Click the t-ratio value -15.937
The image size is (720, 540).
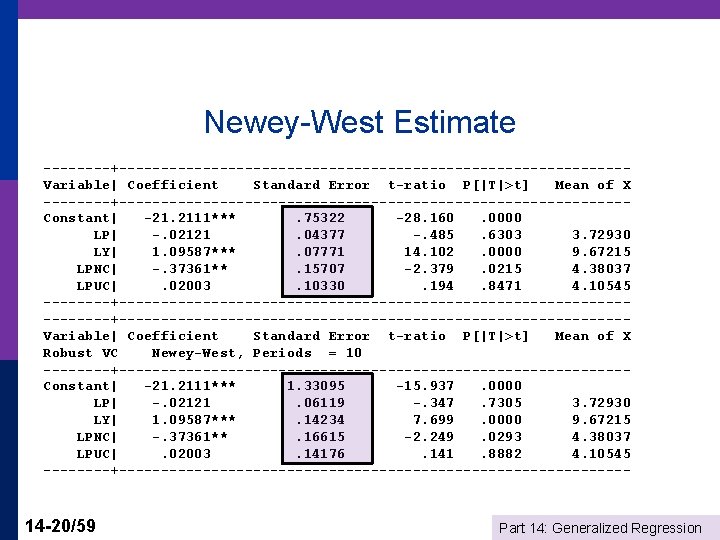[425, 386]
